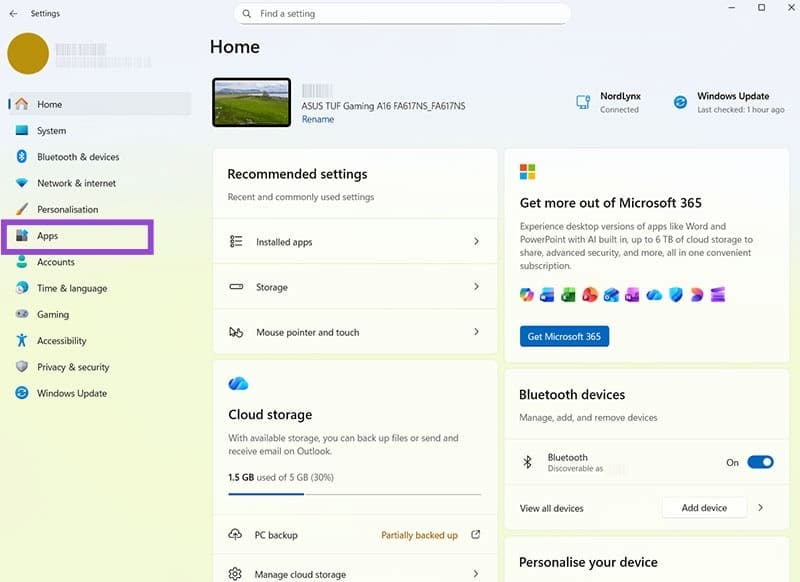Image resolution: width=800 pixels, height=582 pixels.
Task: Click the cloud storage usage progress bar
Action: pyautogui.click(x=354, y=494)
